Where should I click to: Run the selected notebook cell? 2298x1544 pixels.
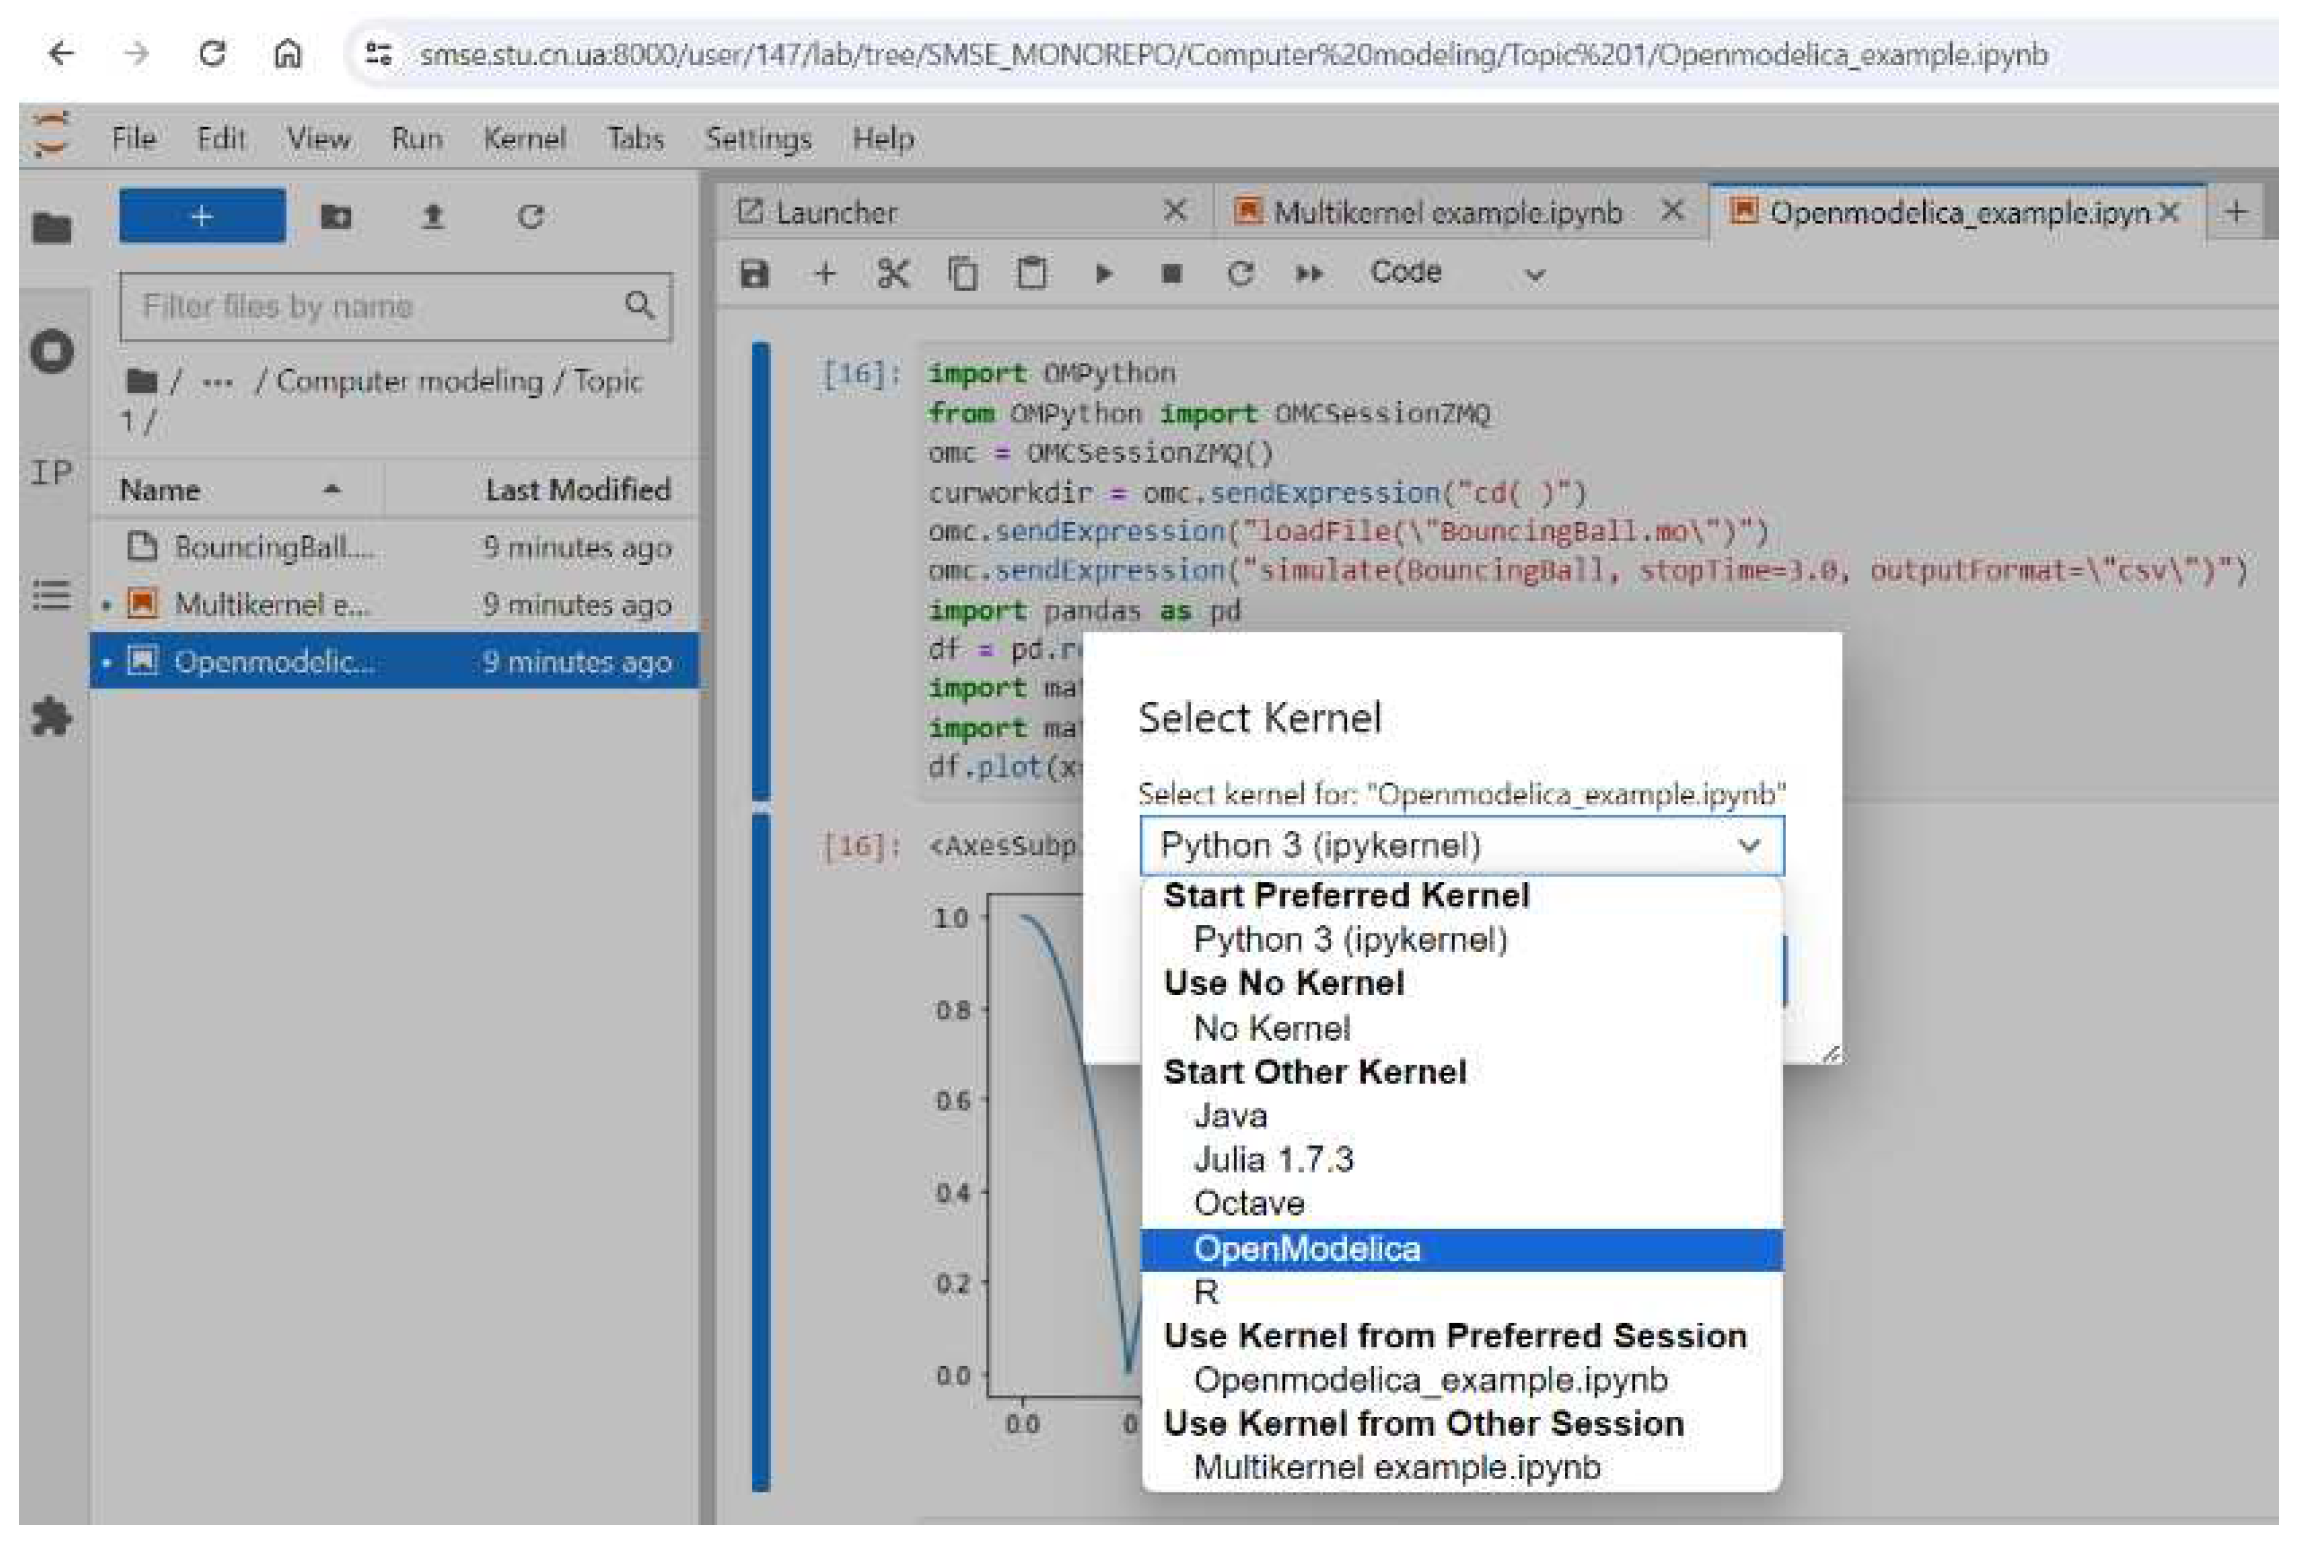(1103, 273)
